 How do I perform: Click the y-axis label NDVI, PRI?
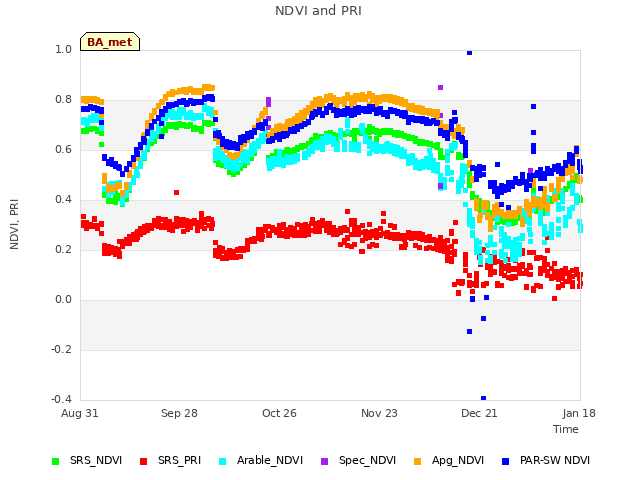pyautogui.click(x=14, y=224)
